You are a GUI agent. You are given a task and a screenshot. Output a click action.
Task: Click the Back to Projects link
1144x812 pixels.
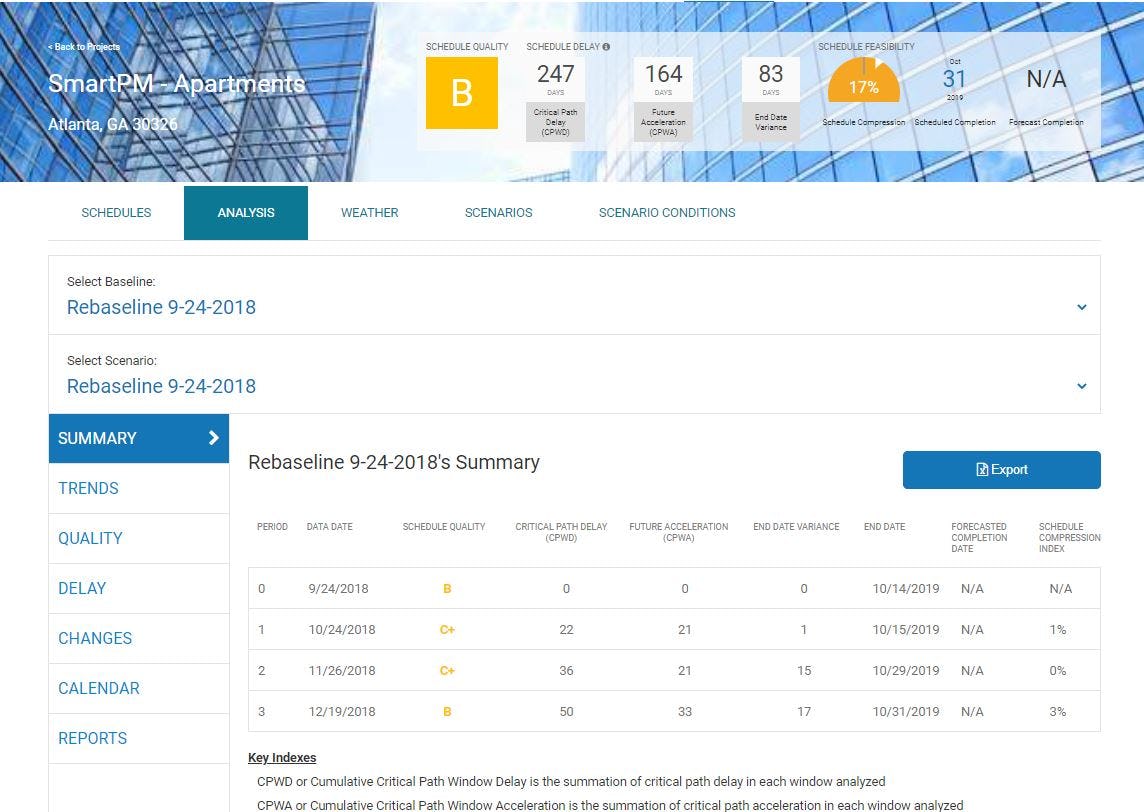[82, 46]
